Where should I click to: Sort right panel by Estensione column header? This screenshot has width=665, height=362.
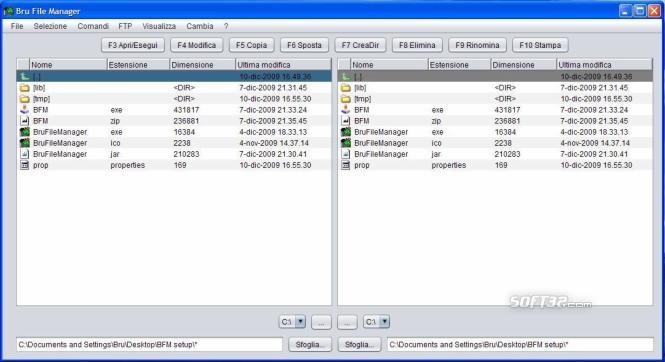coord(459,65)
